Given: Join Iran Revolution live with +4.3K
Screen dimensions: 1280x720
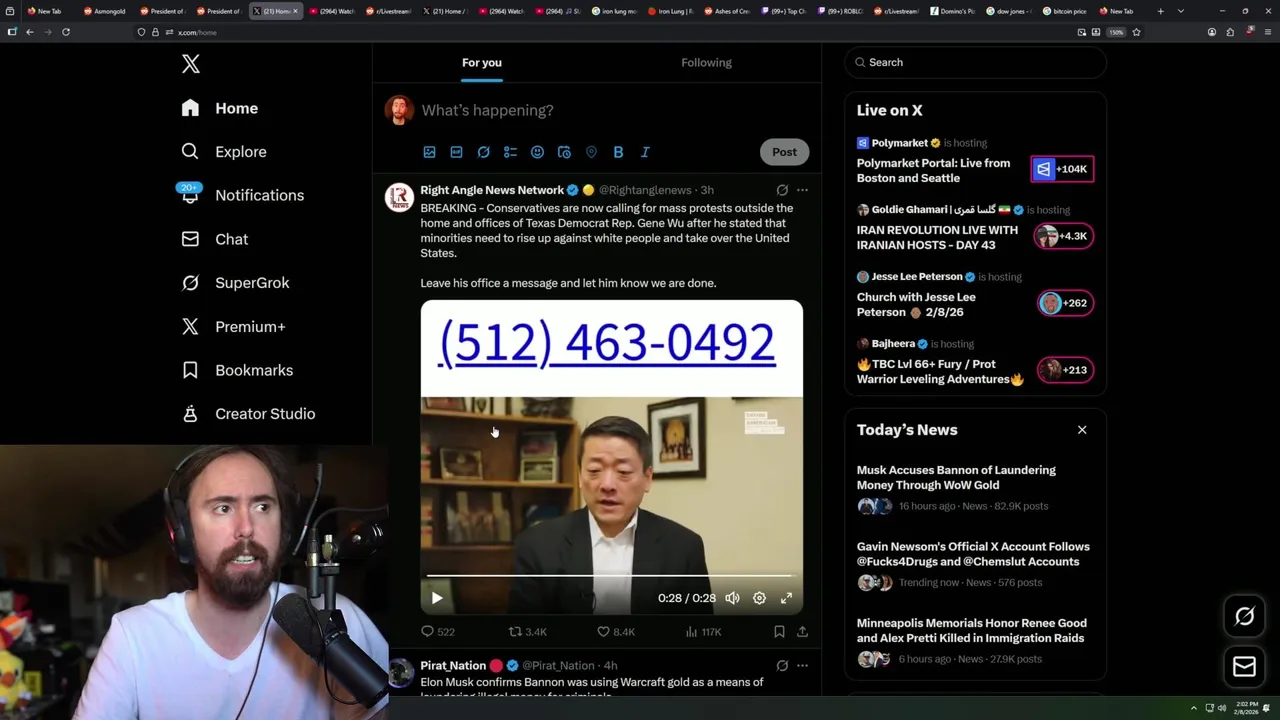Looking at the screenshot, I should pyautogui.click(x=1064, y=236).
